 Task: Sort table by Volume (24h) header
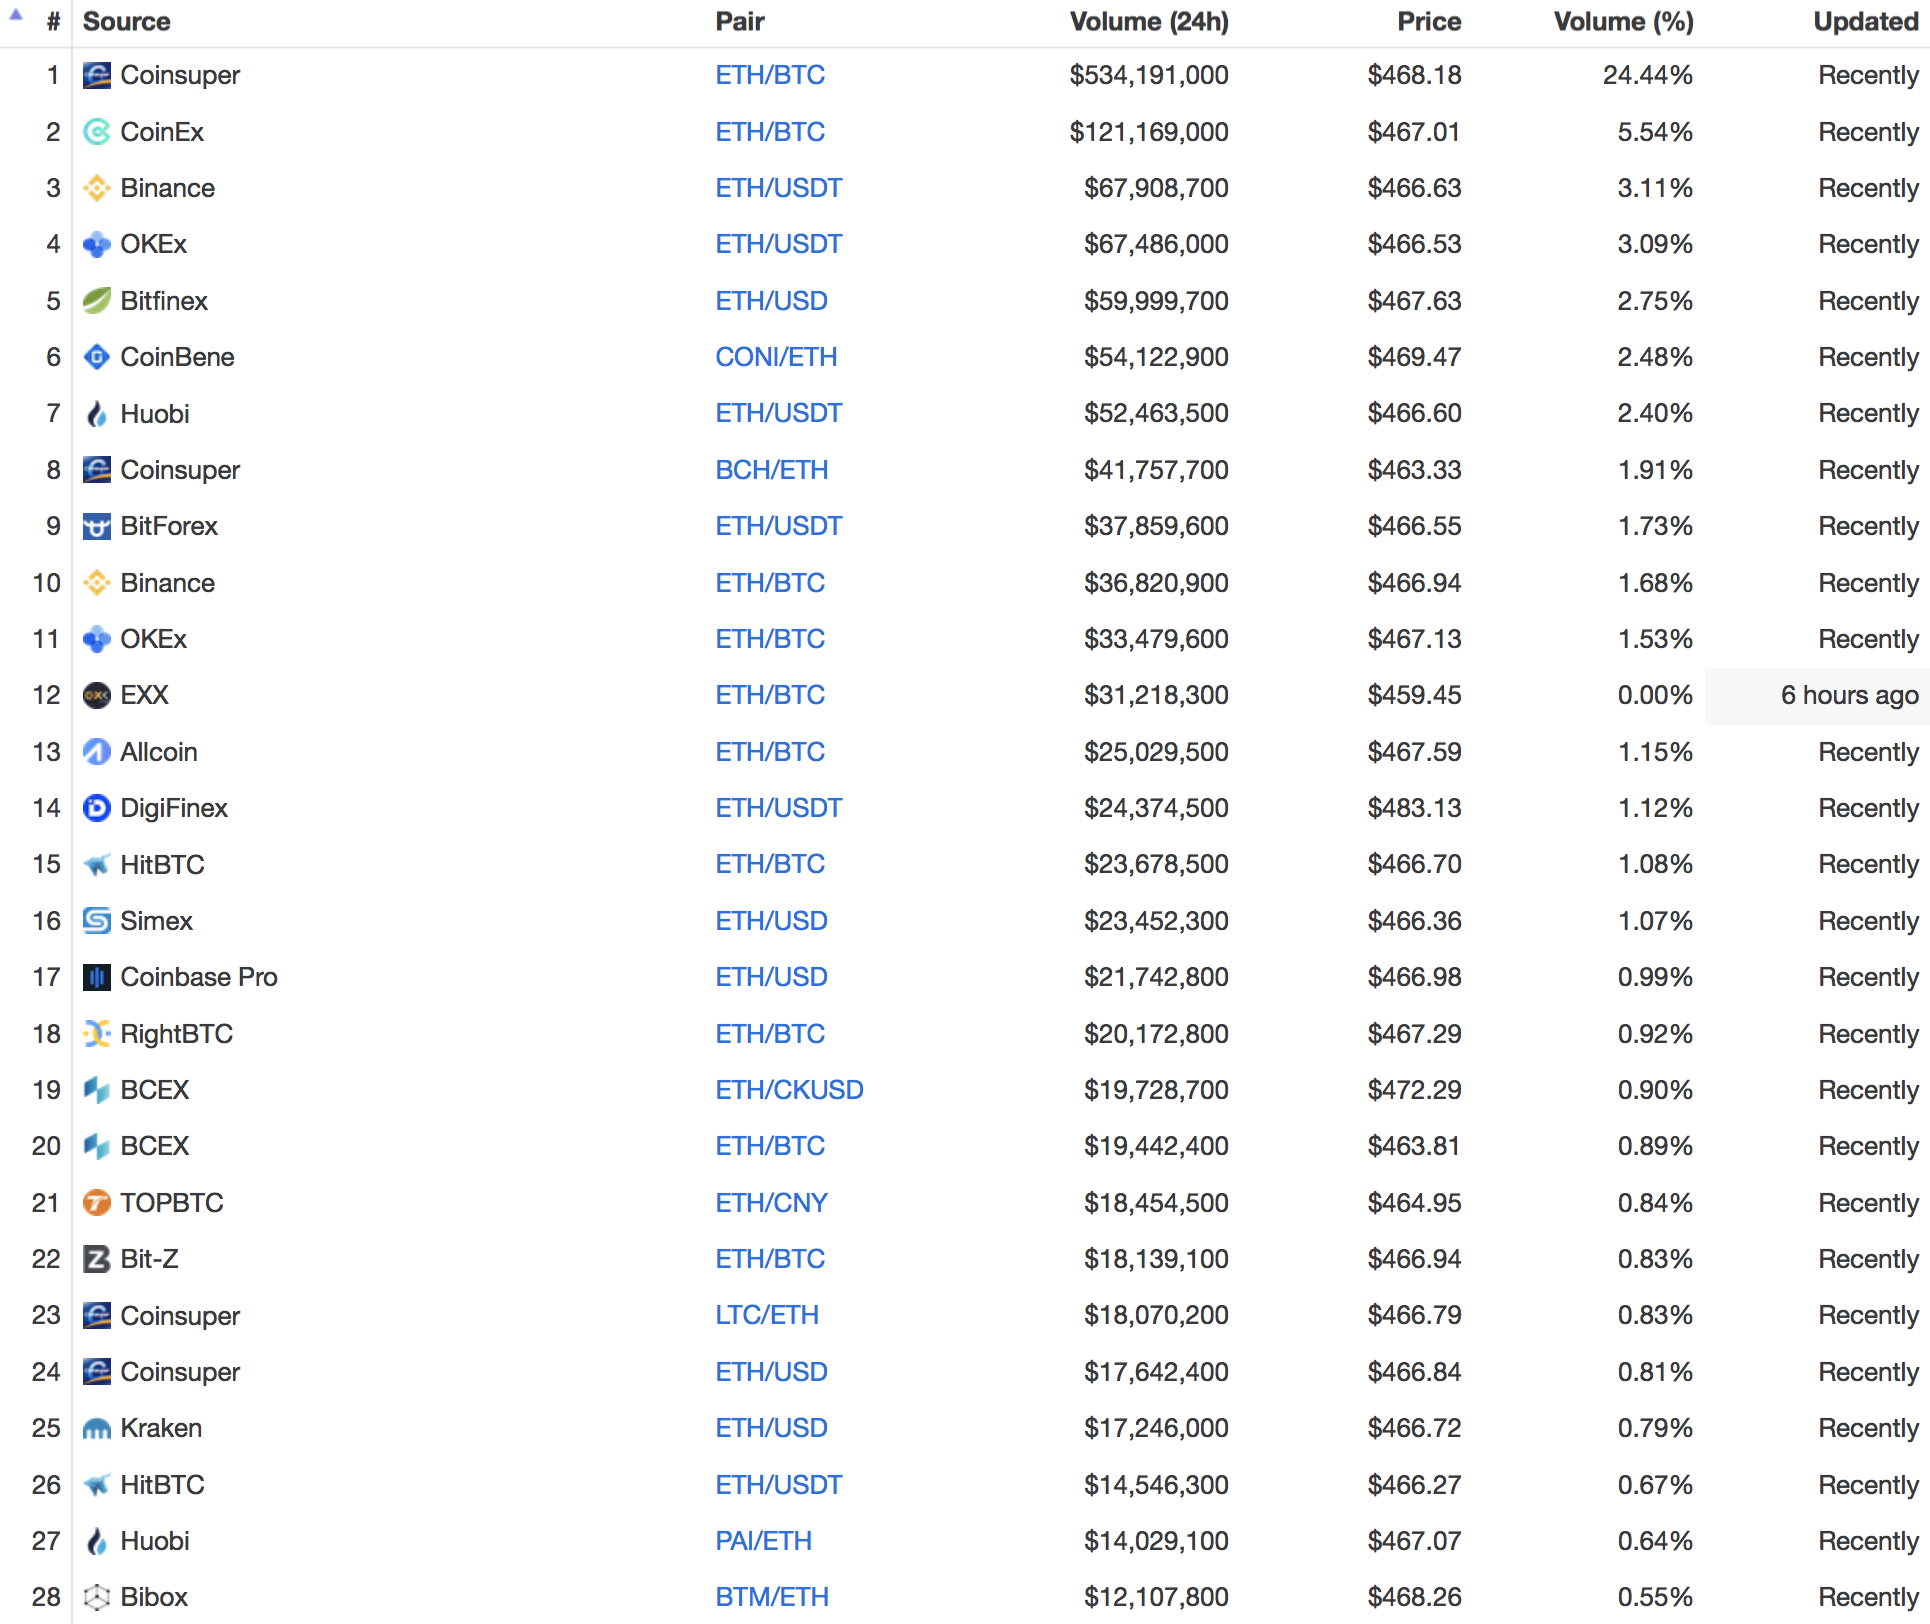click(x=1148, y=22)
